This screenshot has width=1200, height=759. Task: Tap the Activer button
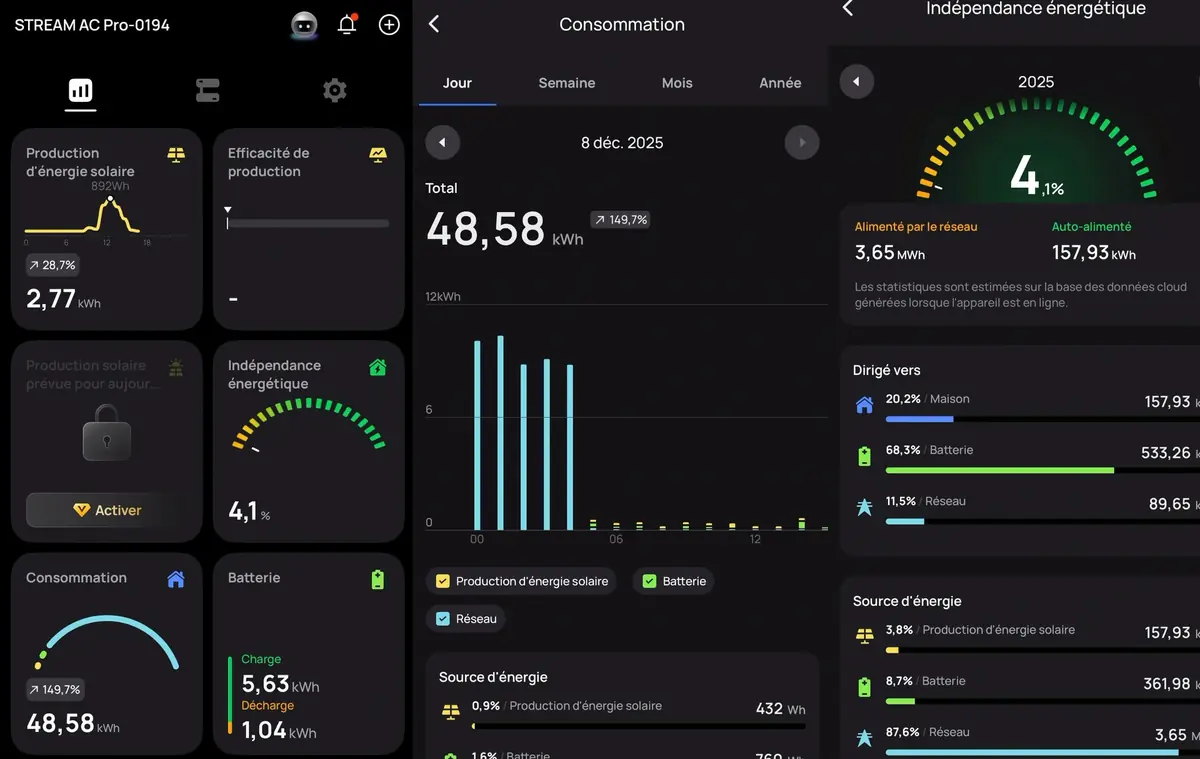[105, 510]
